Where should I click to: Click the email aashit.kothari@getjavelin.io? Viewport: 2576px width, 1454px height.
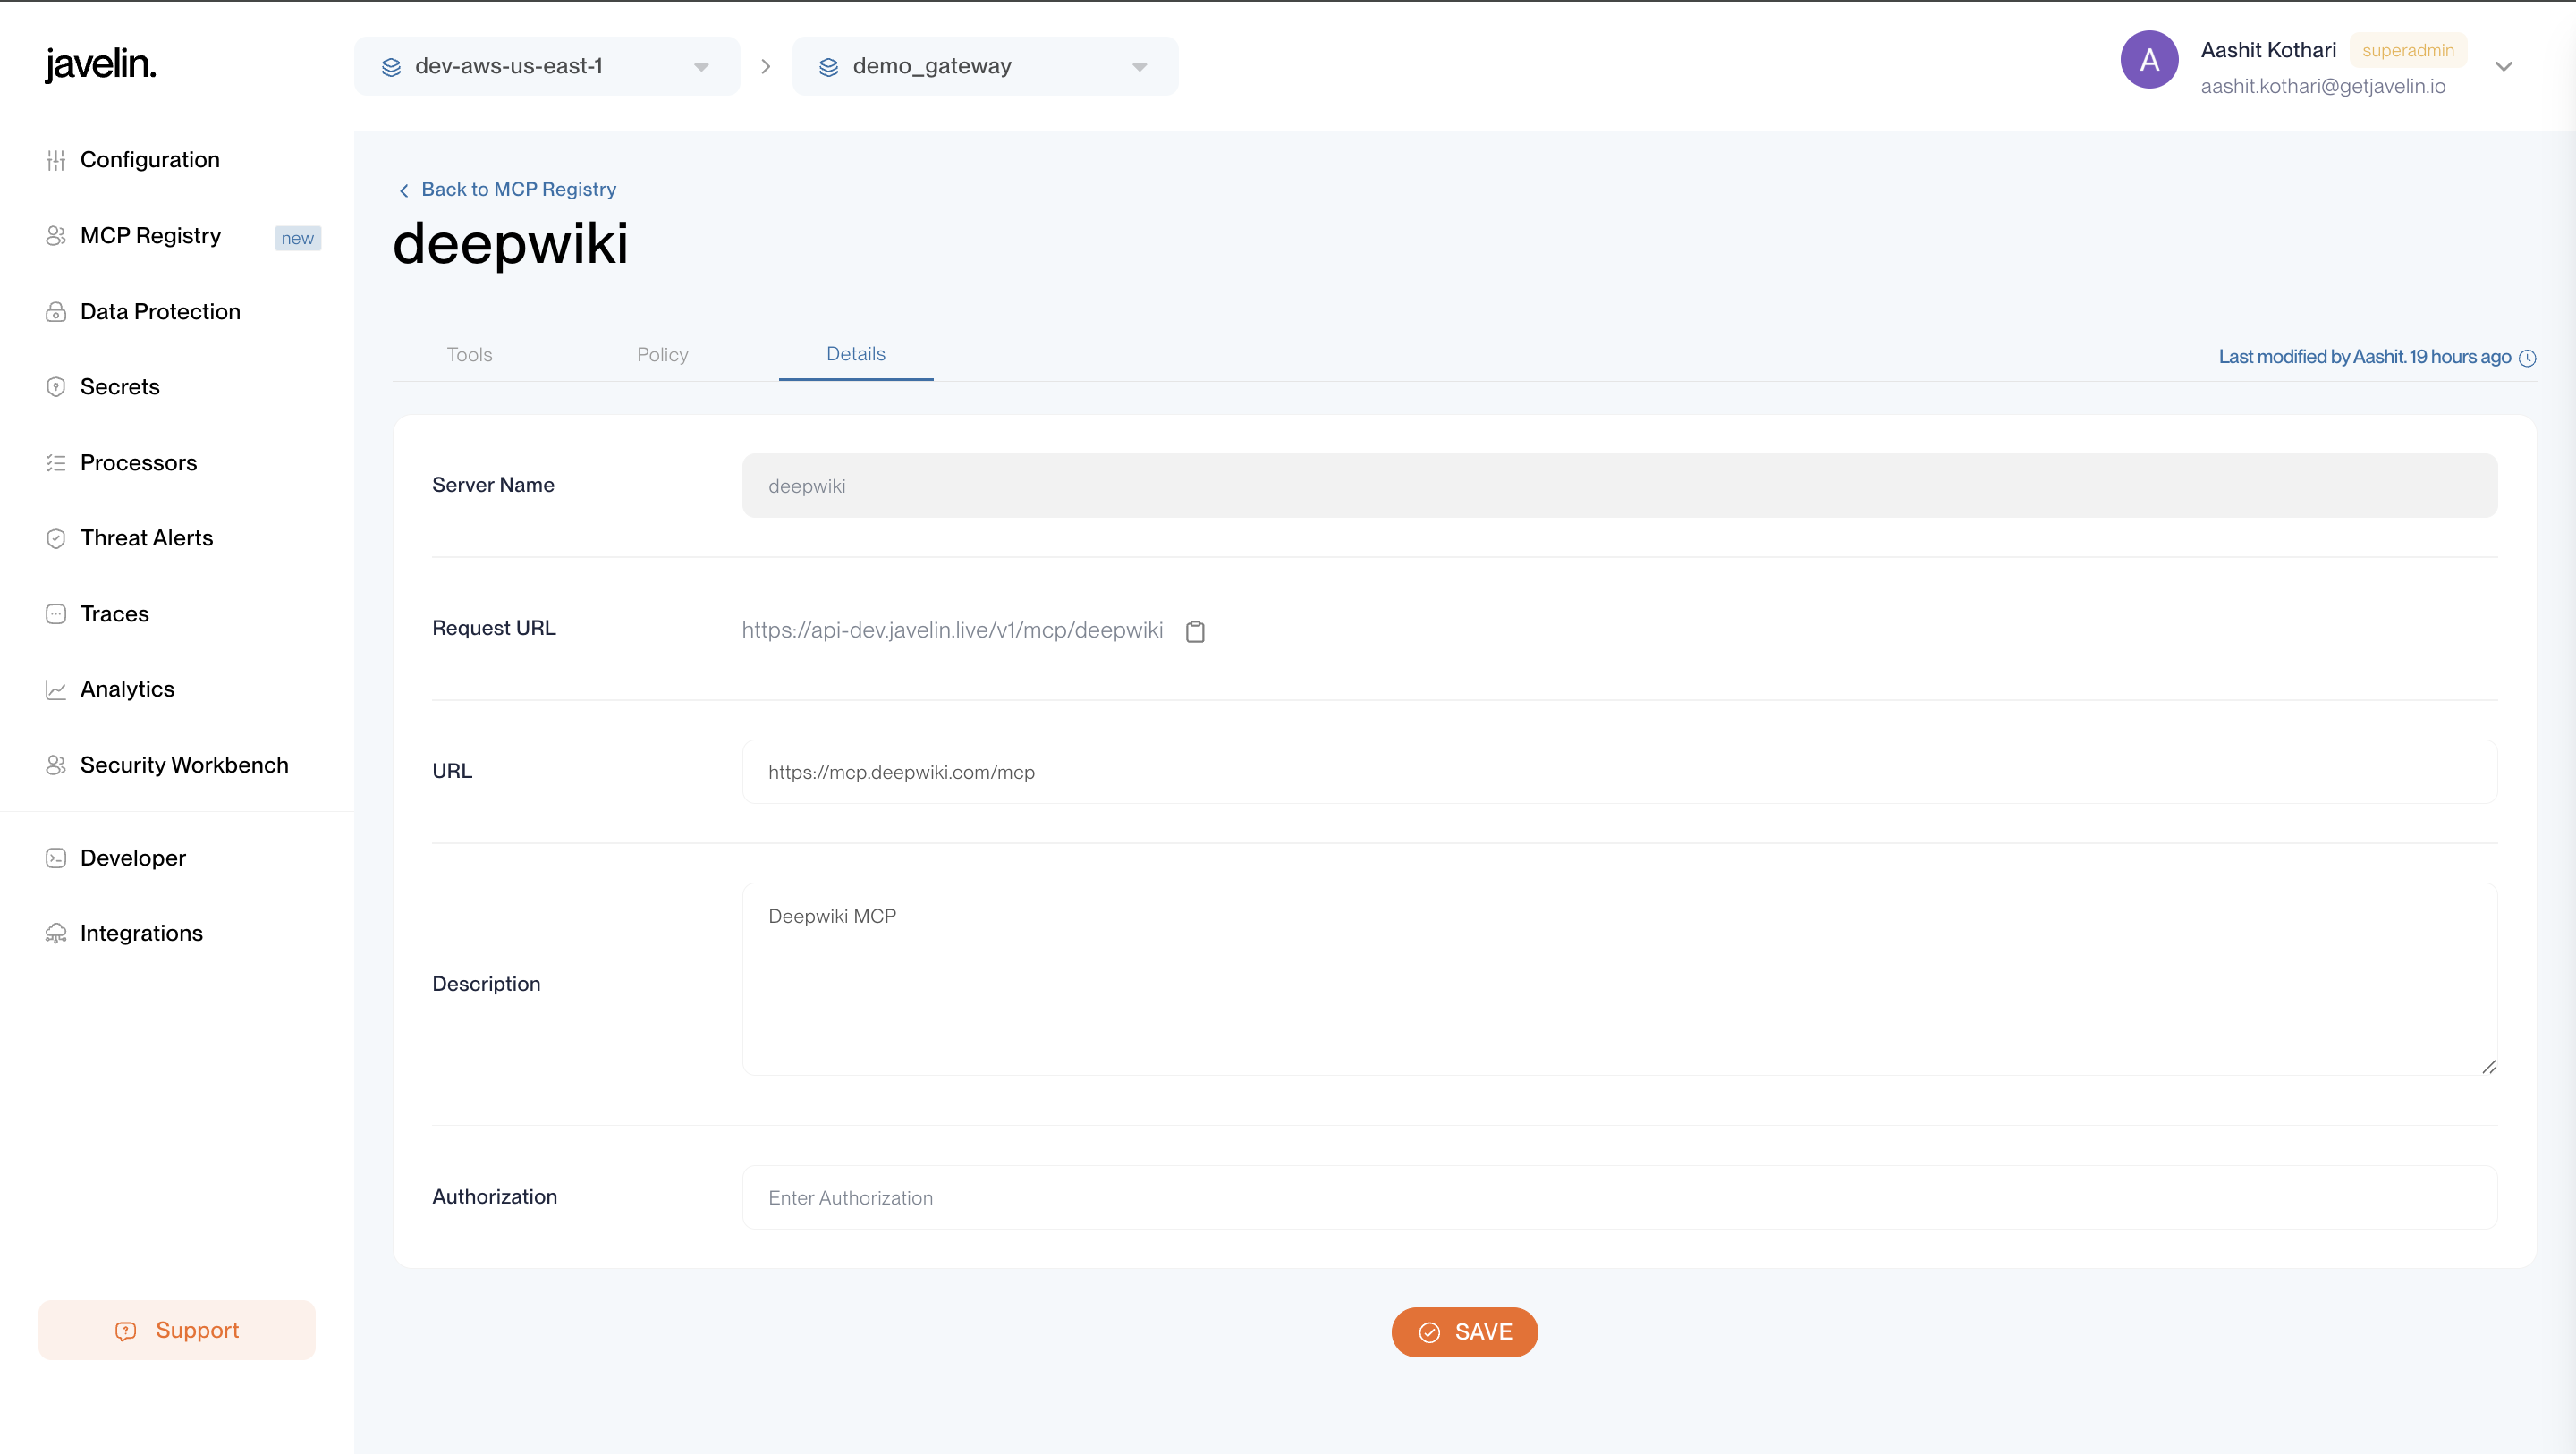click(2323, 86)
